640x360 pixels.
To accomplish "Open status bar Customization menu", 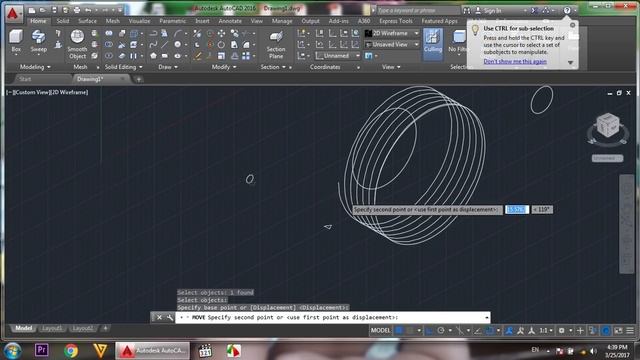I will pyautogui.click(x=630, y=330).
